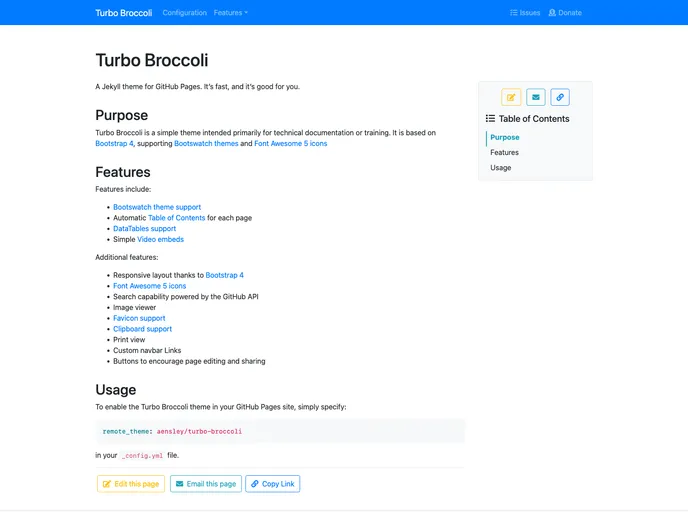Viewport: 688px width, 512px height.
Task: Open the Clipboard support link
Action: coord(142,328)
